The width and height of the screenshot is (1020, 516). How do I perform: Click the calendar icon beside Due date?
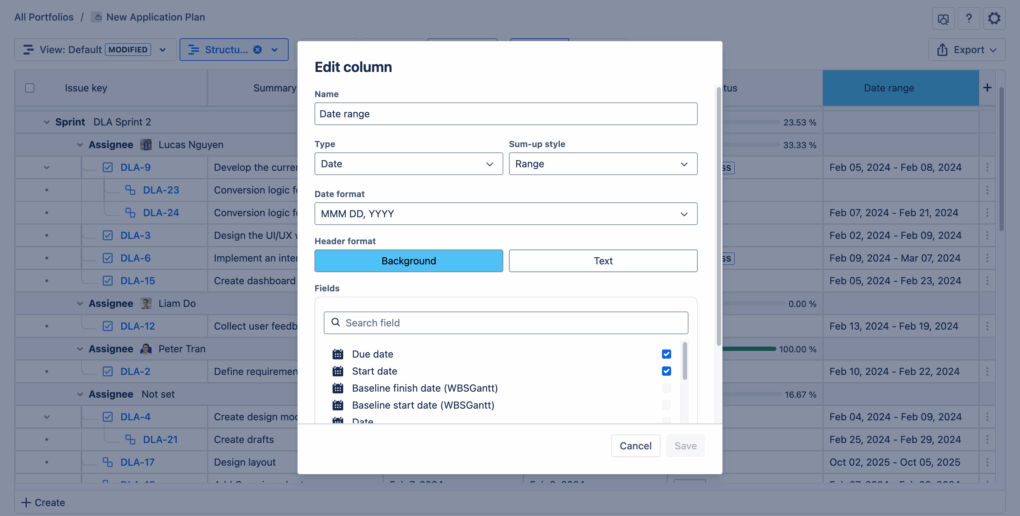(338, 354)
